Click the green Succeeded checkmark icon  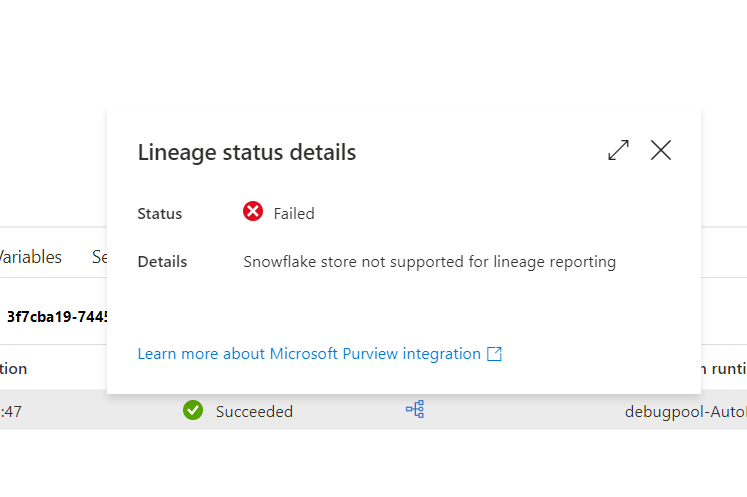click(193, 410)
